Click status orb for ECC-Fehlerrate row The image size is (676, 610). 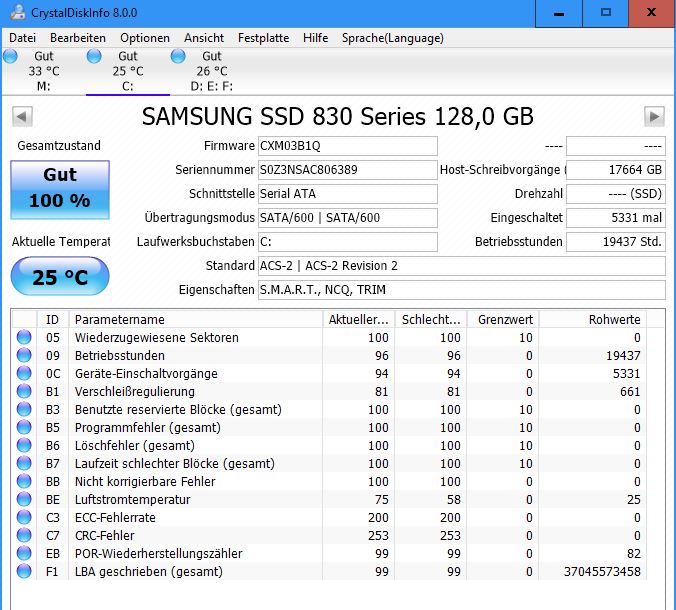point(24,517)
